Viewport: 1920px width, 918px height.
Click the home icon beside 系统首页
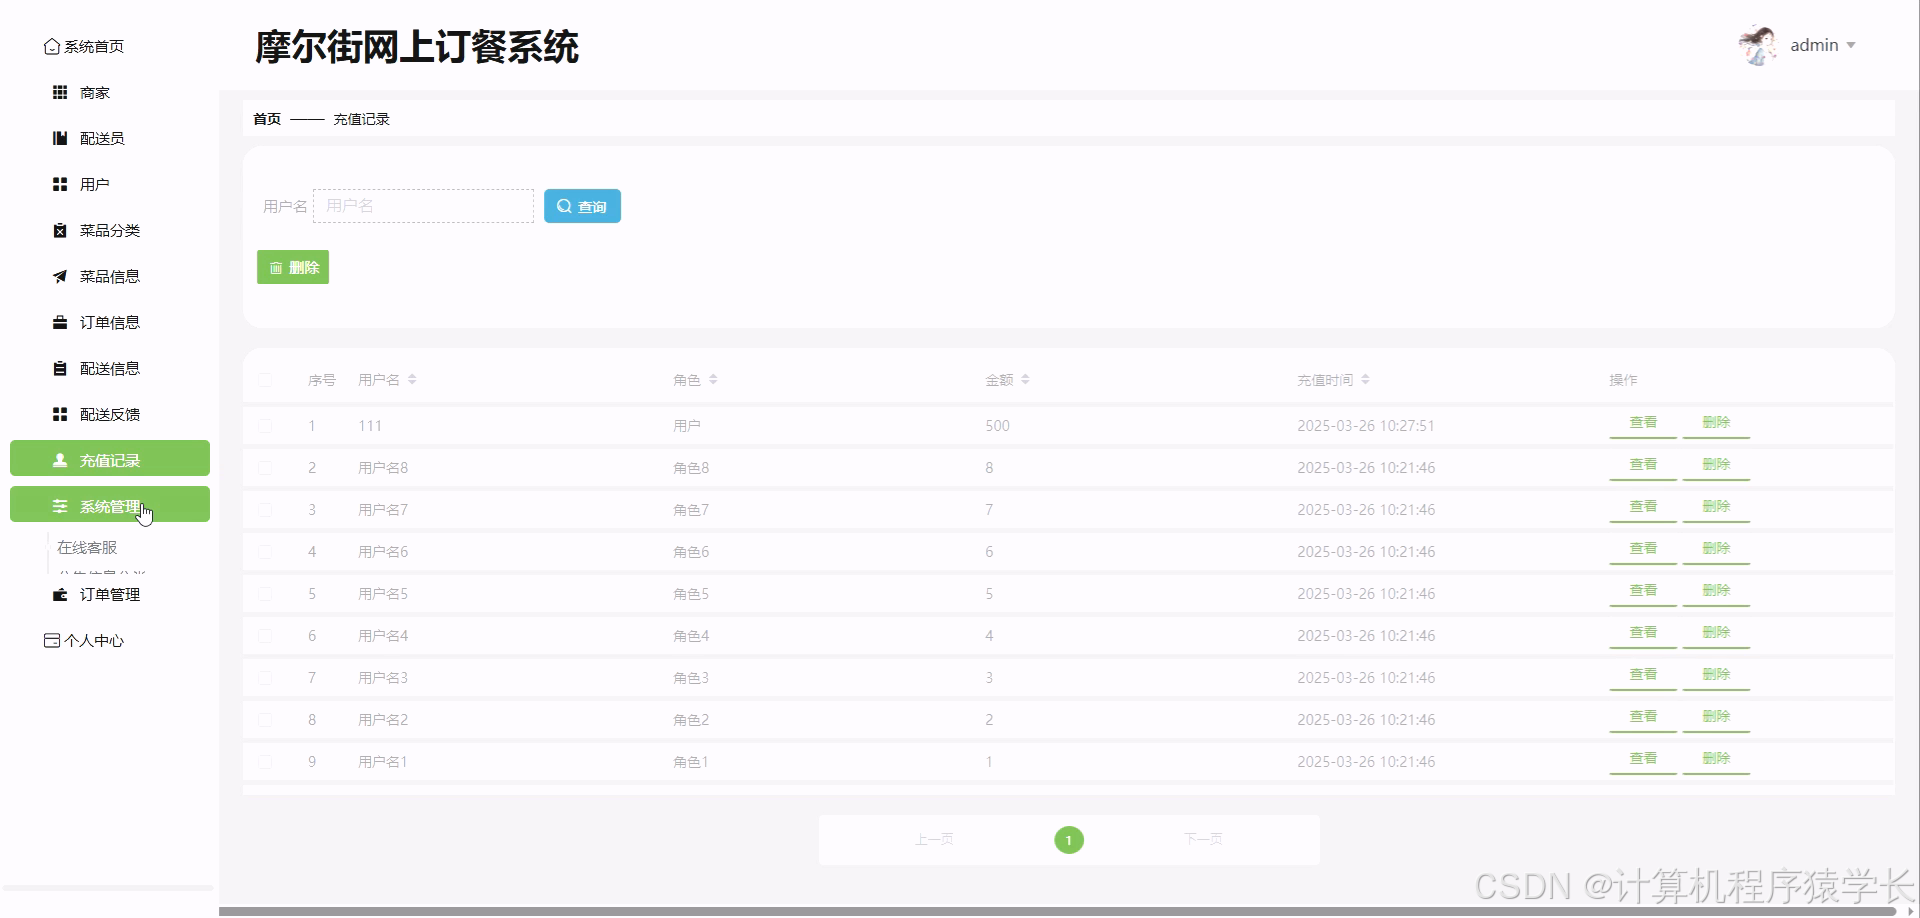[52, 47]
